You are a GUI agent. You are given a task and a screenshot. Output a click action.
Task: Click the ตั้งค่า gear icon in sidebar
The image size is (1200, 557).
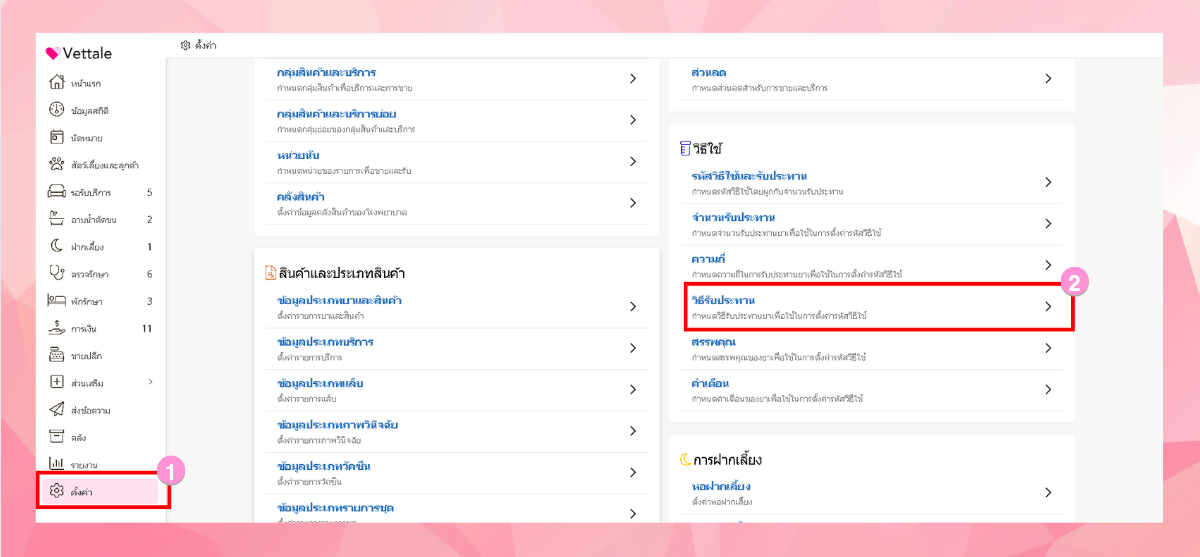coord(57,491)
